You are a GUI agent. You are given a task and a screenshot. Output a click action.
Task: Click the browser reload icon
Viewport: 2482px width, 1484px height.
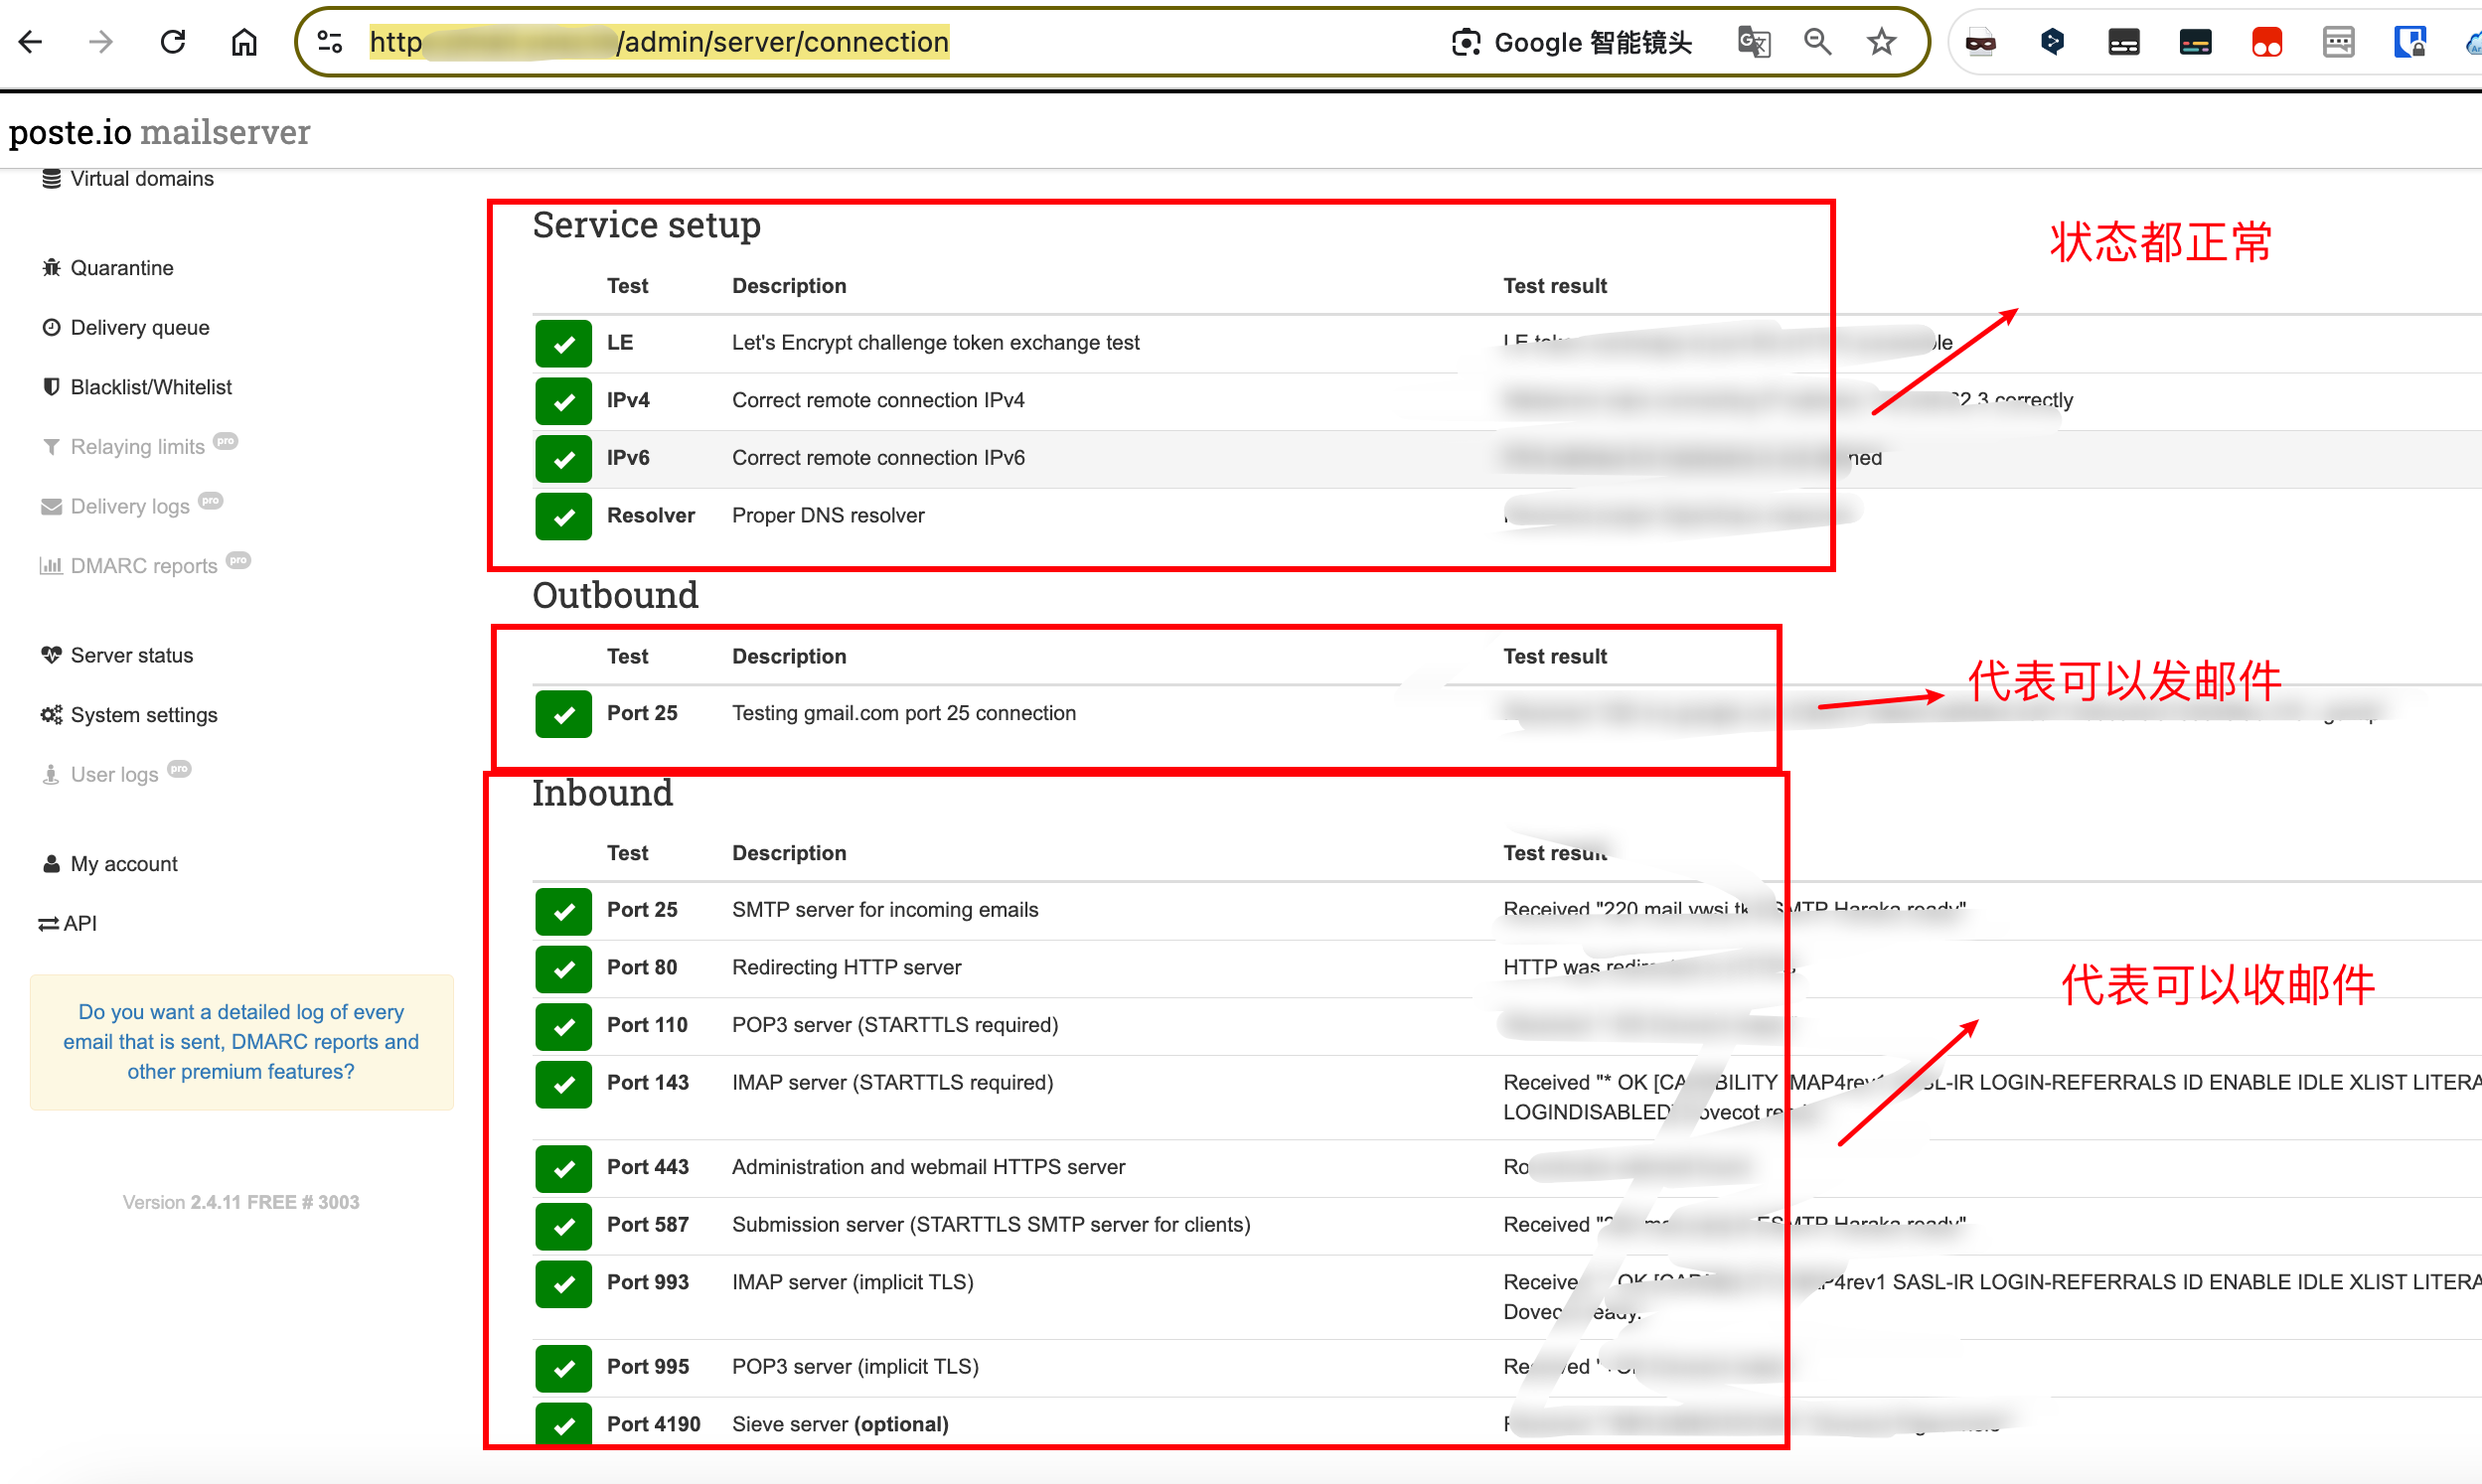pos(173,42)
